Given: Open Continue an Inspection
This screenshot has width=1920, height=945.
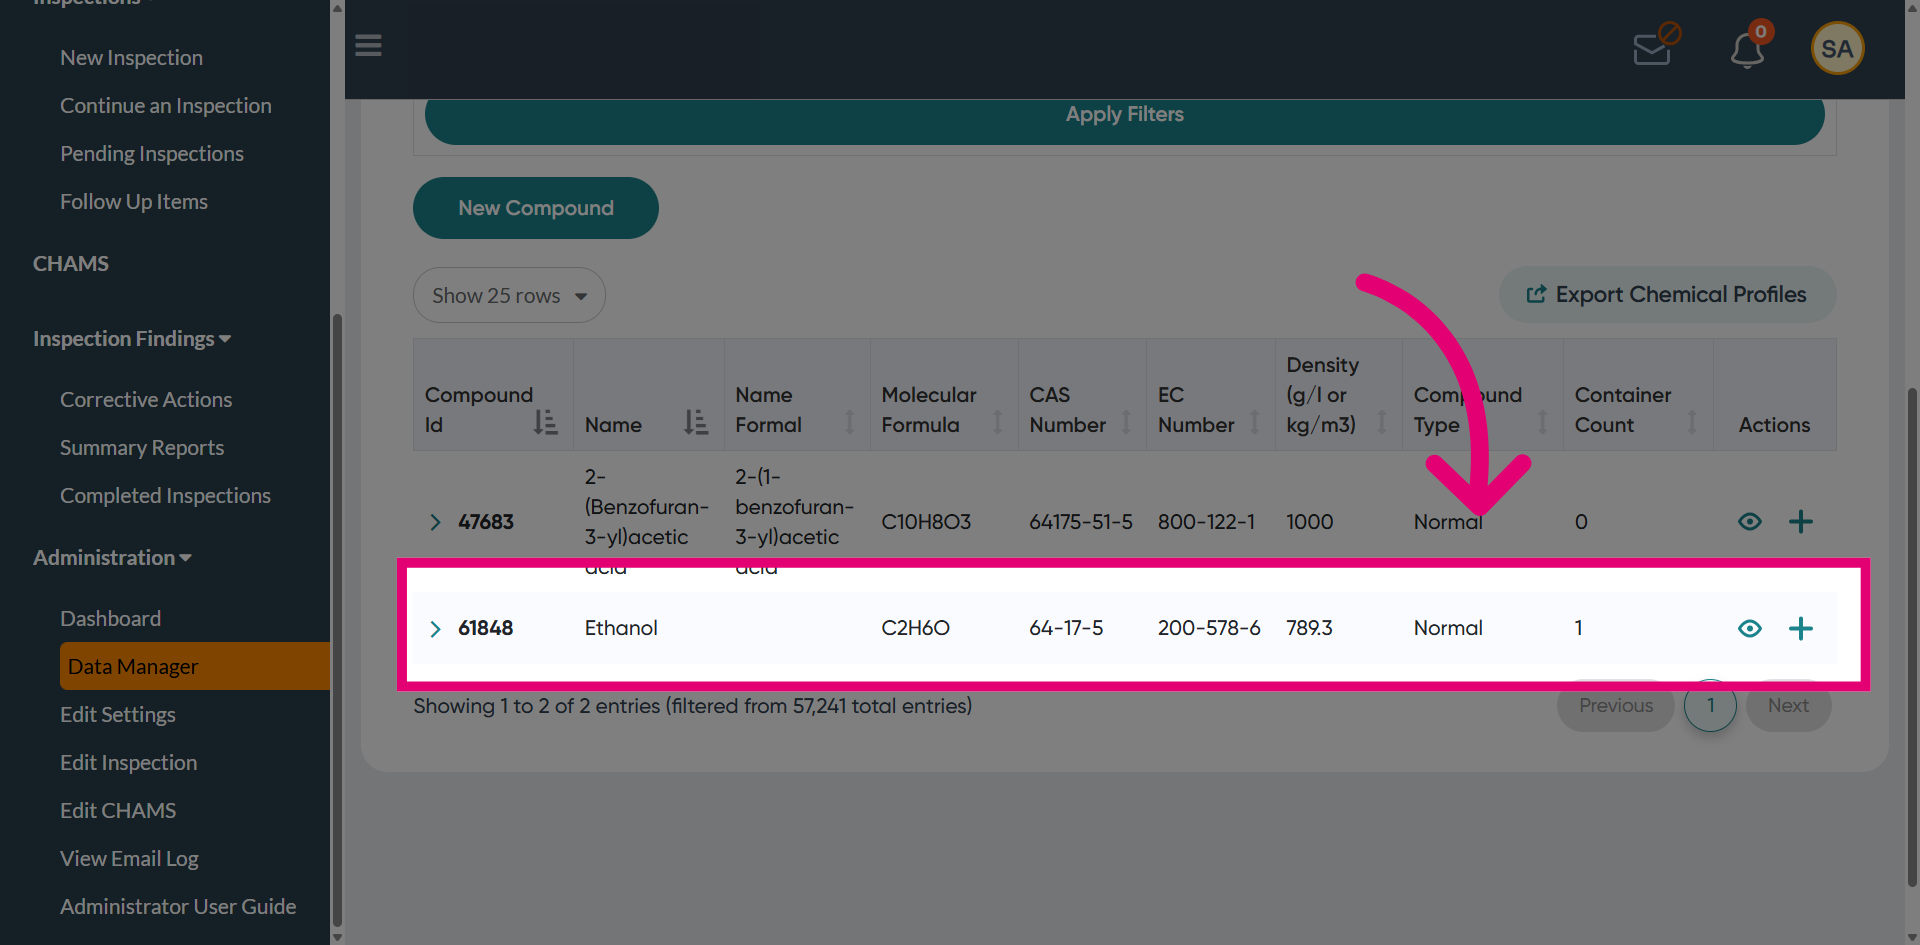Looking at the screenshot, I should 166,106.
